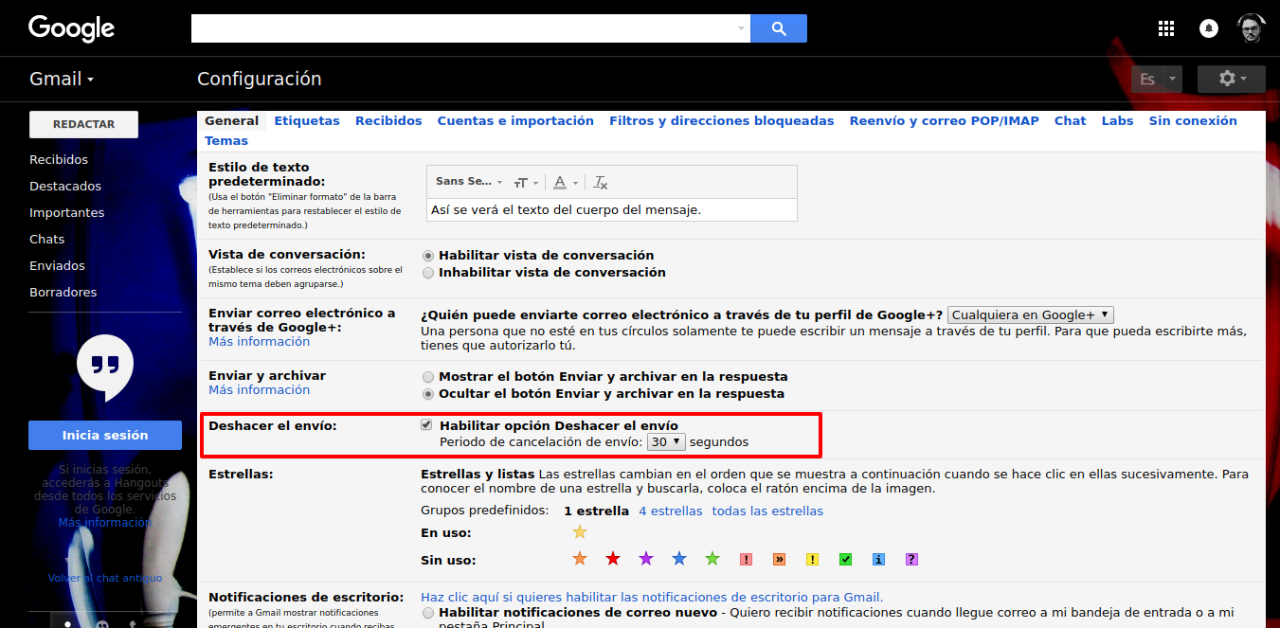Click the yellow star in use
Image resolution: width=1280 pixels, height=628 pixels.
tap(579, 532)
